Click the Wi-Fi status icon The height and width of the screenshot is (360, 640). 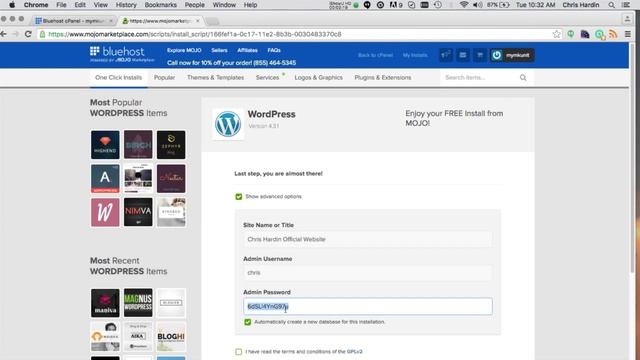(464, 5)
